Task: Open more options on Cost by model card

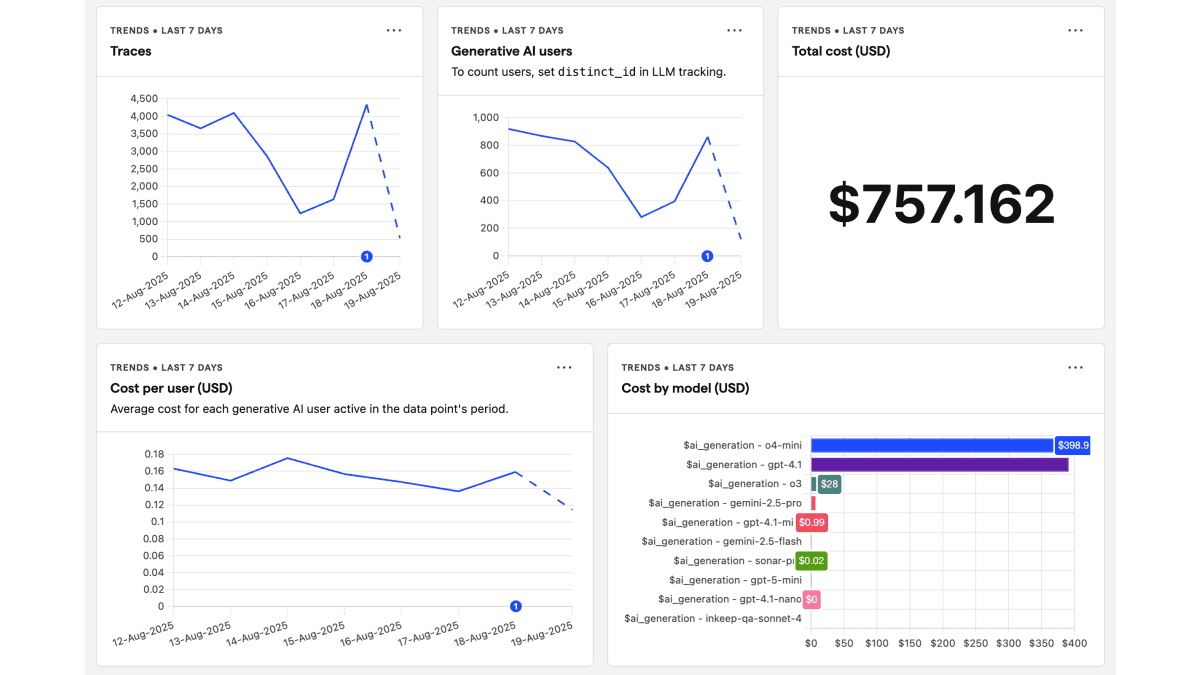Action: pos(1075,367)
